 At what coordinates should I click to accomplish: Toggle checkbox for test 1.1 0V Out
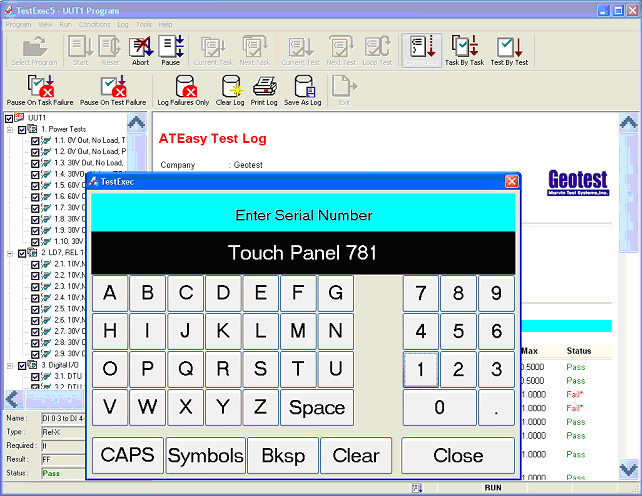pyautogui.click(x=36, y=141)
